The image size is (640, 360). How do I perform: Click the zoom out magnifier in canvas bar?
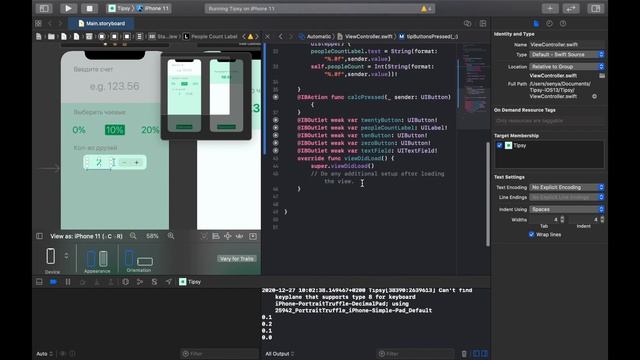tap(133, 236)
